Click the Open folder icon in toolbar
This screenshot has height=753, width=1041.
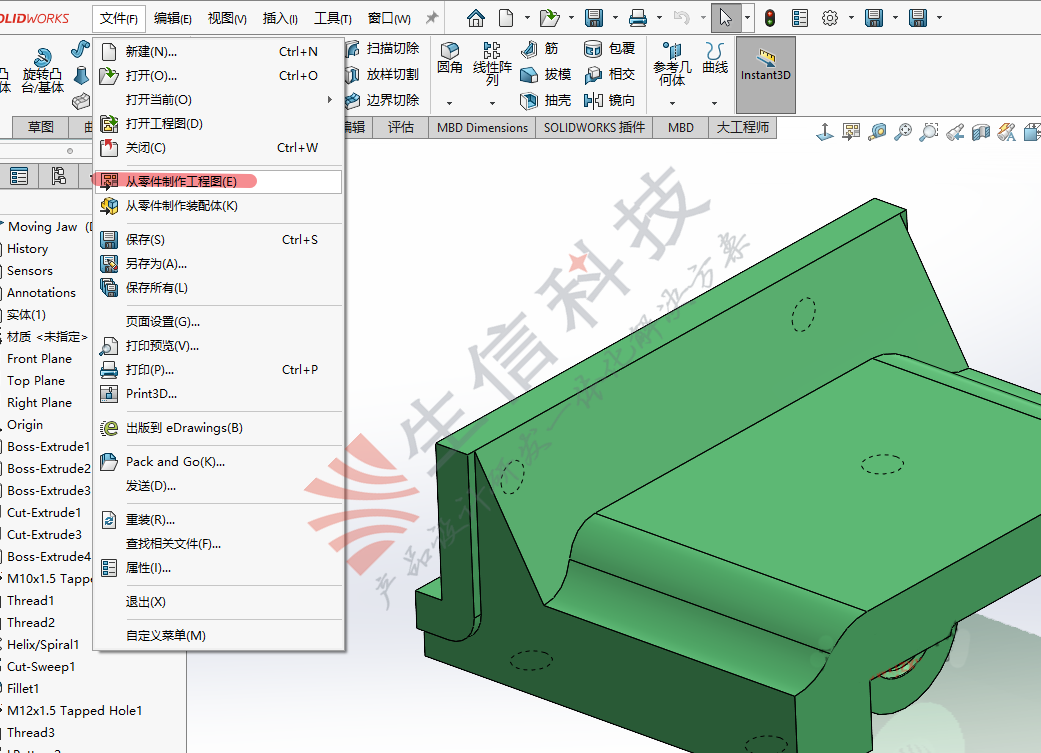tap(549, 18)
